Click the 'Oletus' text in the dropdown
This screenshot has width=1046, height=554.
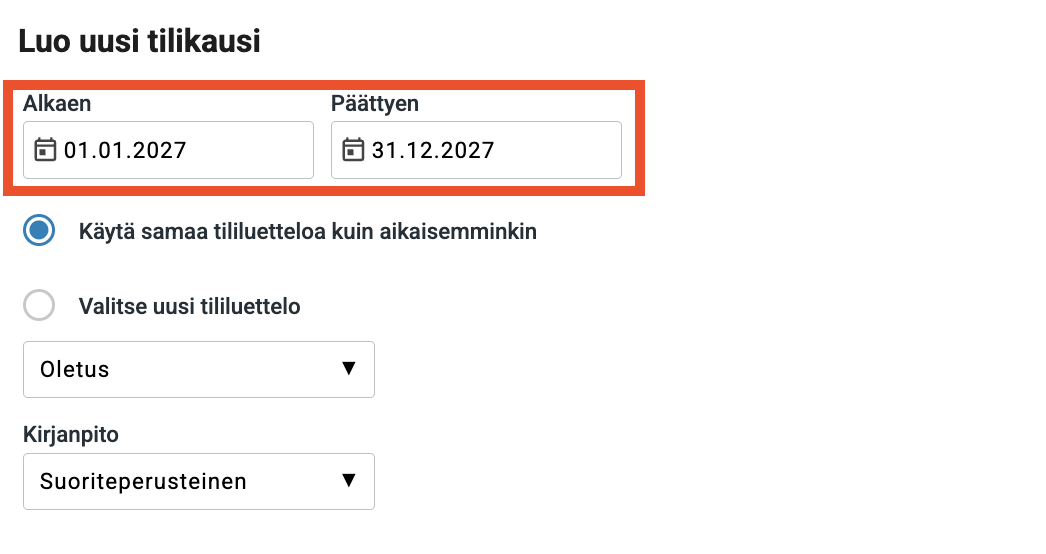click(75, 370)
